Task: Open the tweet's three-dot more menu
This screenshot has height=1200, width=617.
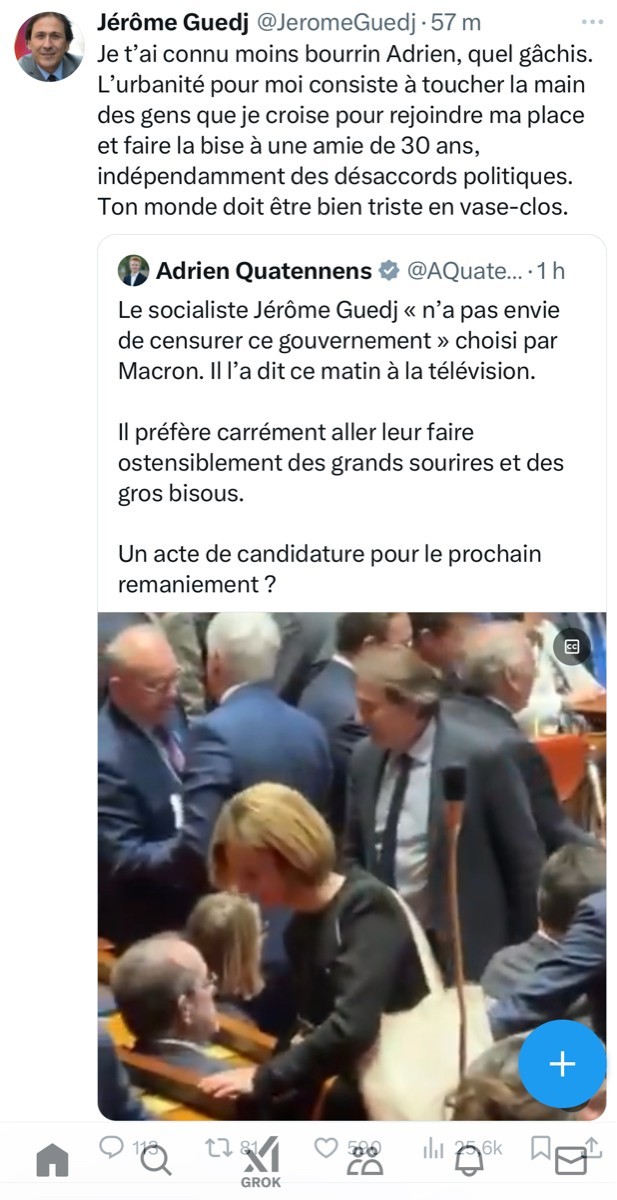Action: (x=592, y=20)
